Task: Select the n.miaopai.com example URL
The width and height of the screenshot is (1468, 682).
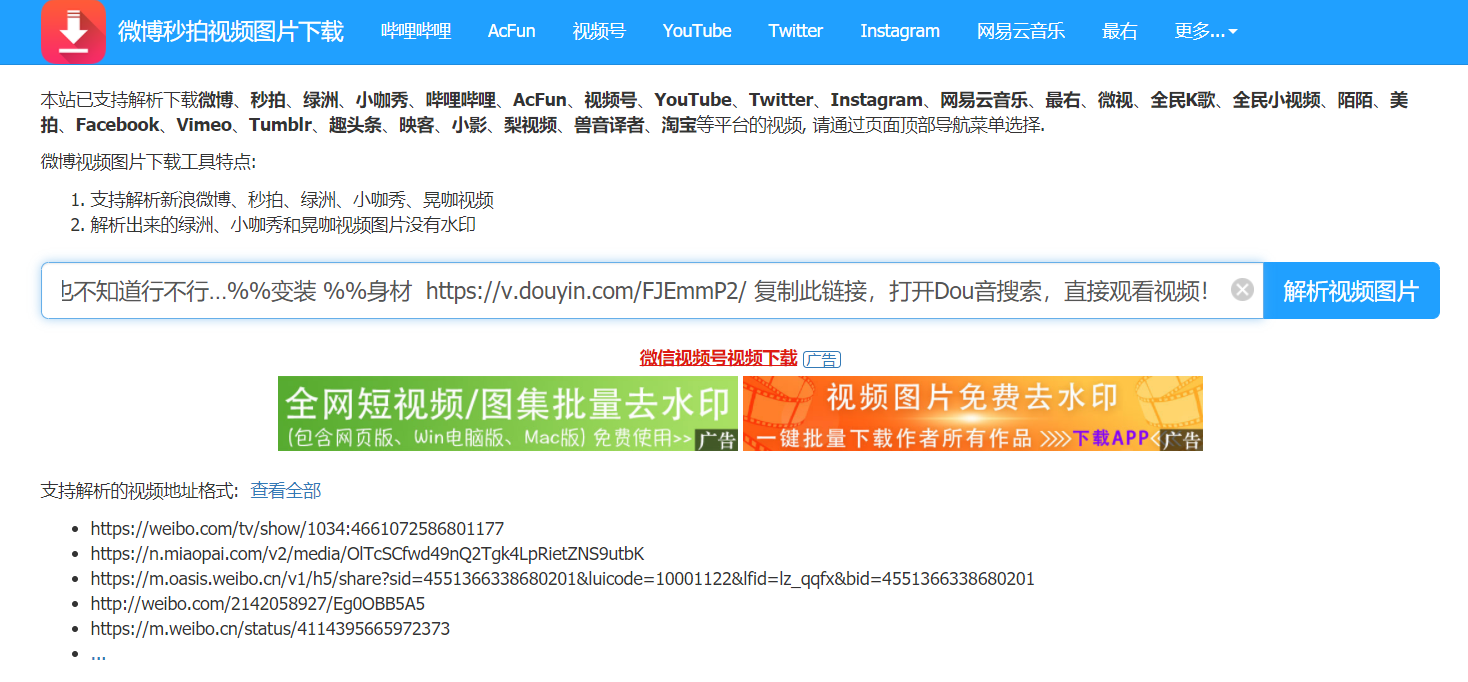Action: click(367, 553)
